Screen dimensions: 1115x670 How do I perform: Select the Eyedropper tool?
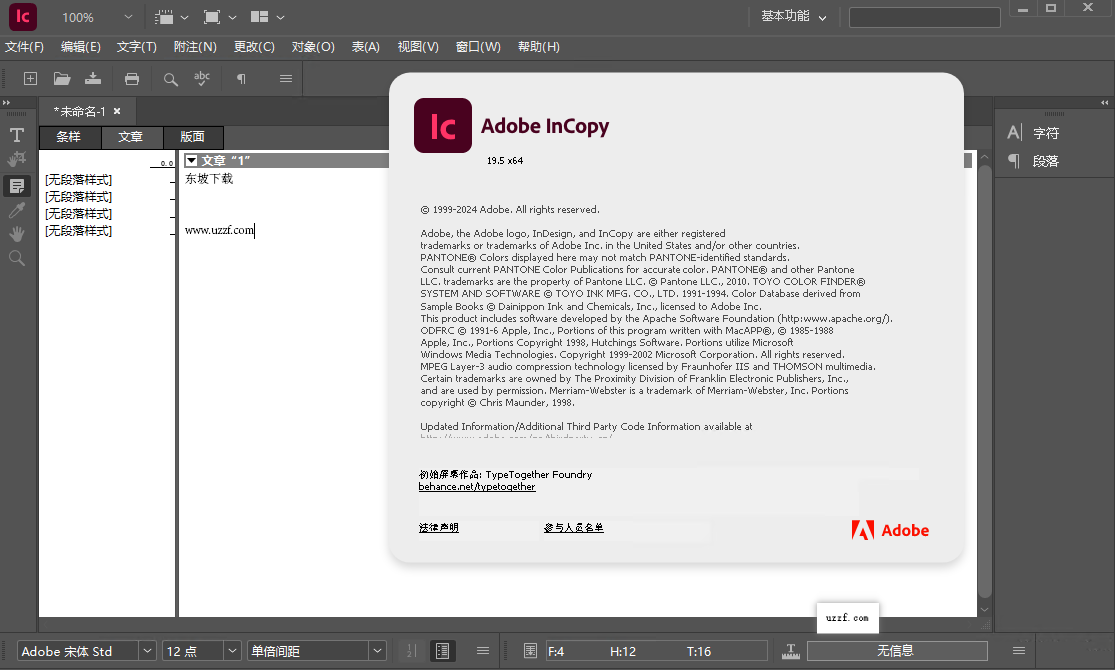16,210
